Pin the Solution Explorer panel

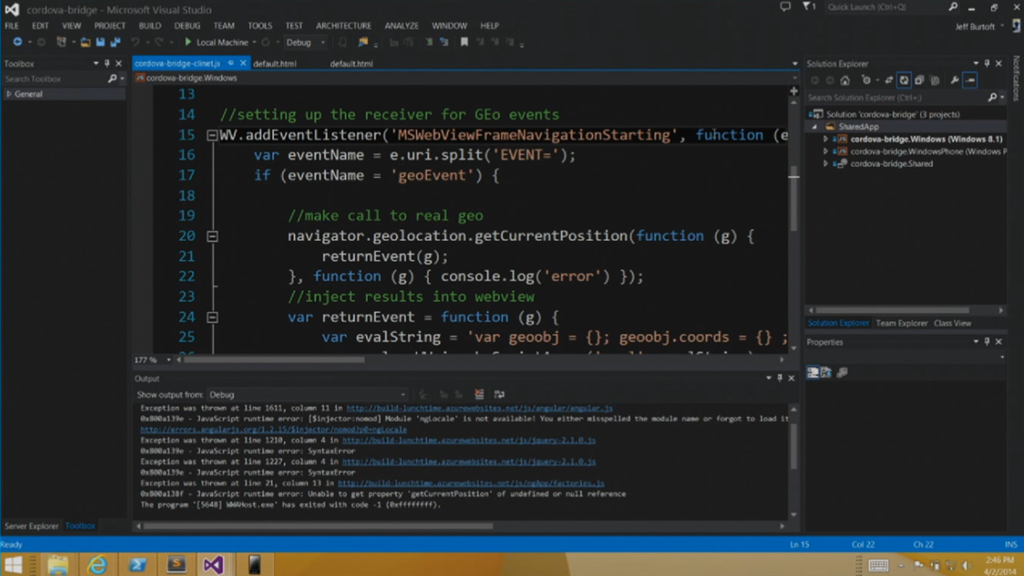987,63
